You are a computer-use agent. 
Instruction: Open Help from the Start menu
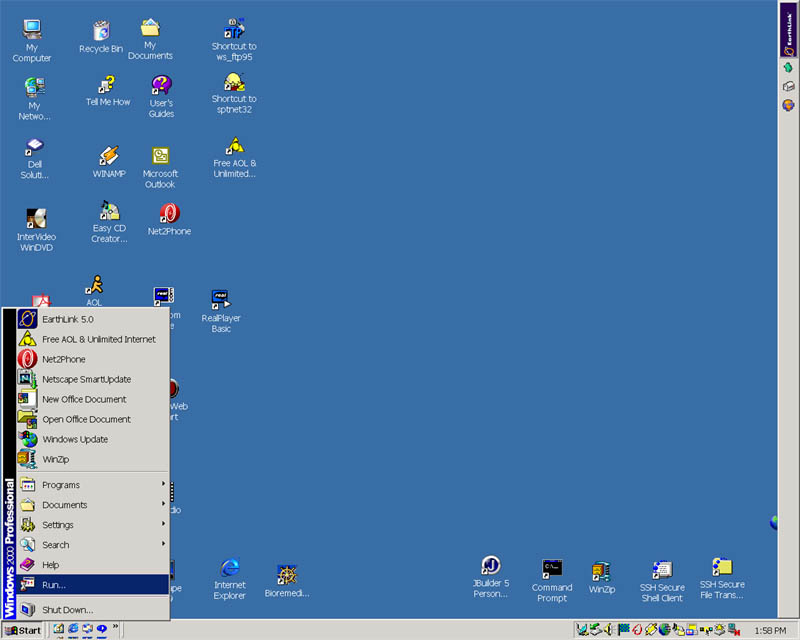pyautogui.click(x=93, y=564)
